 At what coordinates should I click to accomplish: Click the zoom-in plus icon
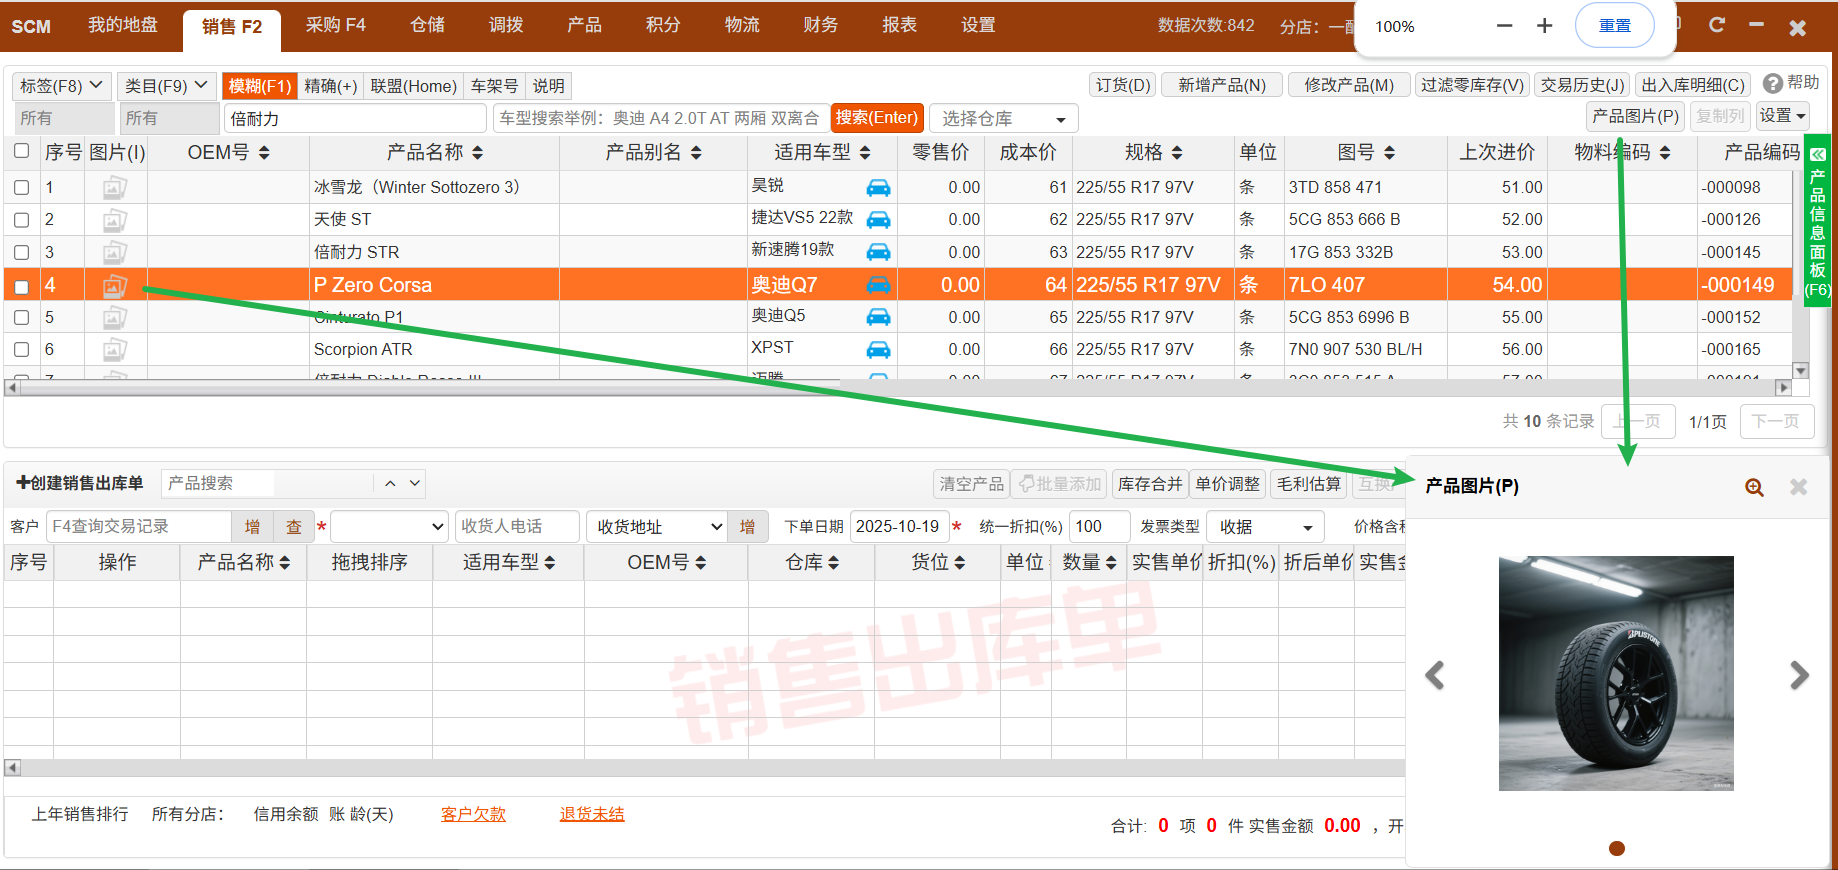pyautogui.click(x=1544, y=26)
